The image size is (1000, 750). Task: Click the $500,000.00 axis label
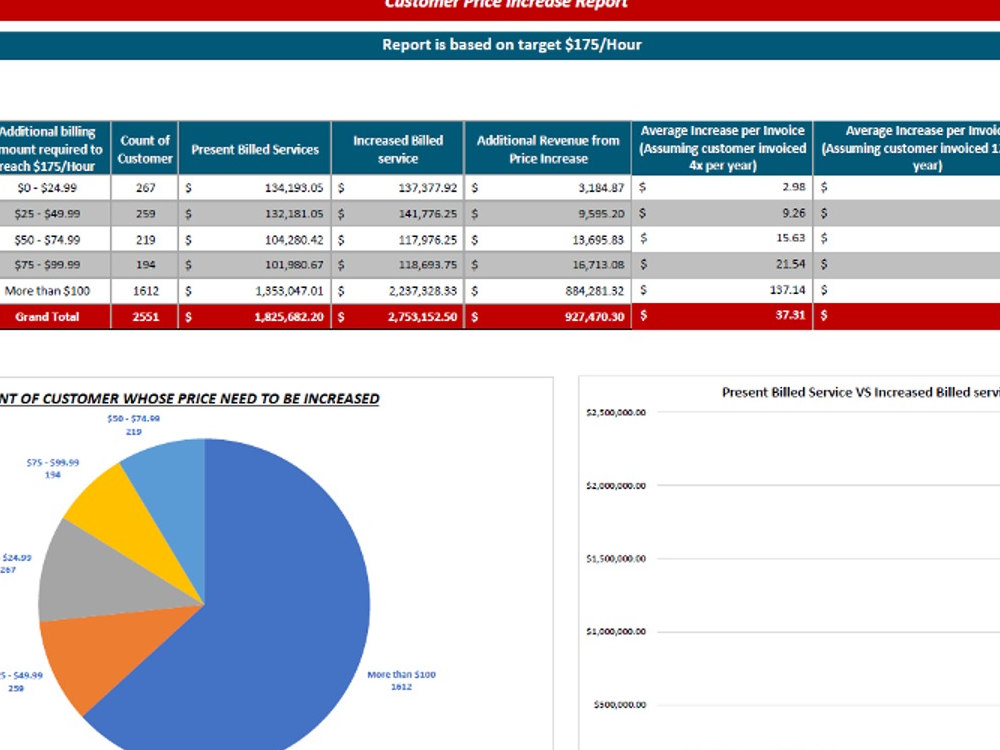click(x=619, y=705)
